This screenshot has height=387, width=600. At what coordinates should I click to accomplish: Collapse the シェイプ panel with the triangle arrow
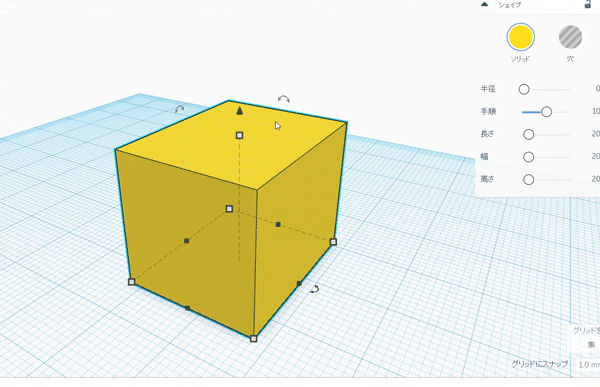(484, 4)
